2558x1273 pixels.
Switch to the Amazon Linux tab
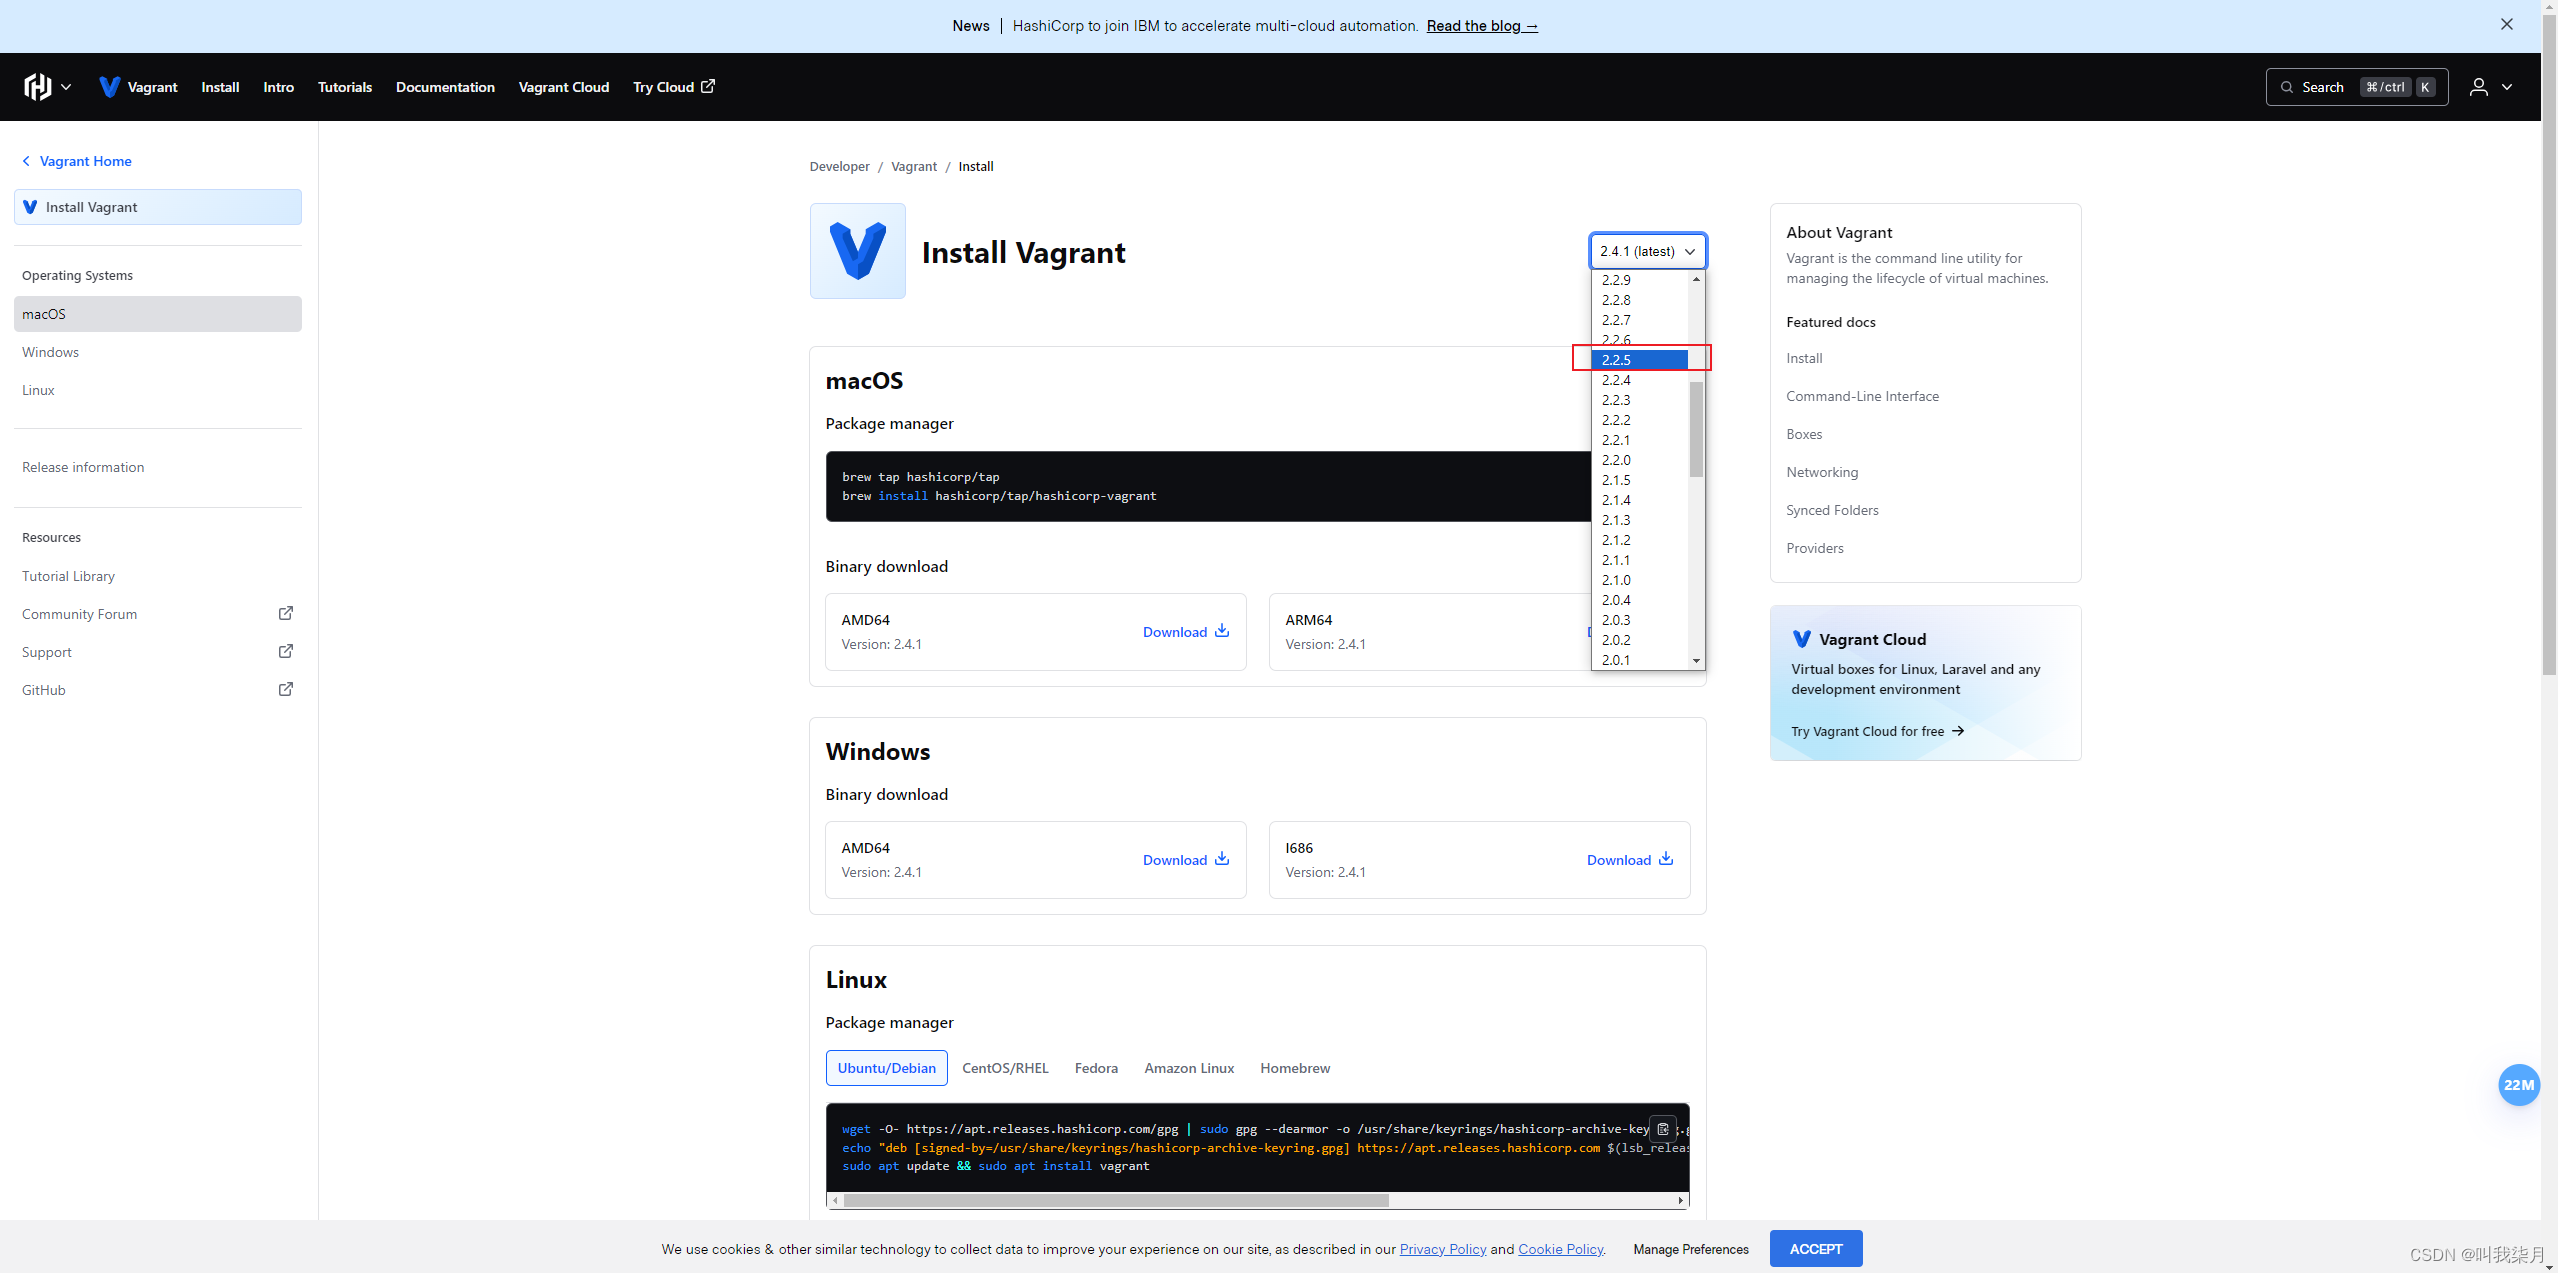point(1189,1068)
